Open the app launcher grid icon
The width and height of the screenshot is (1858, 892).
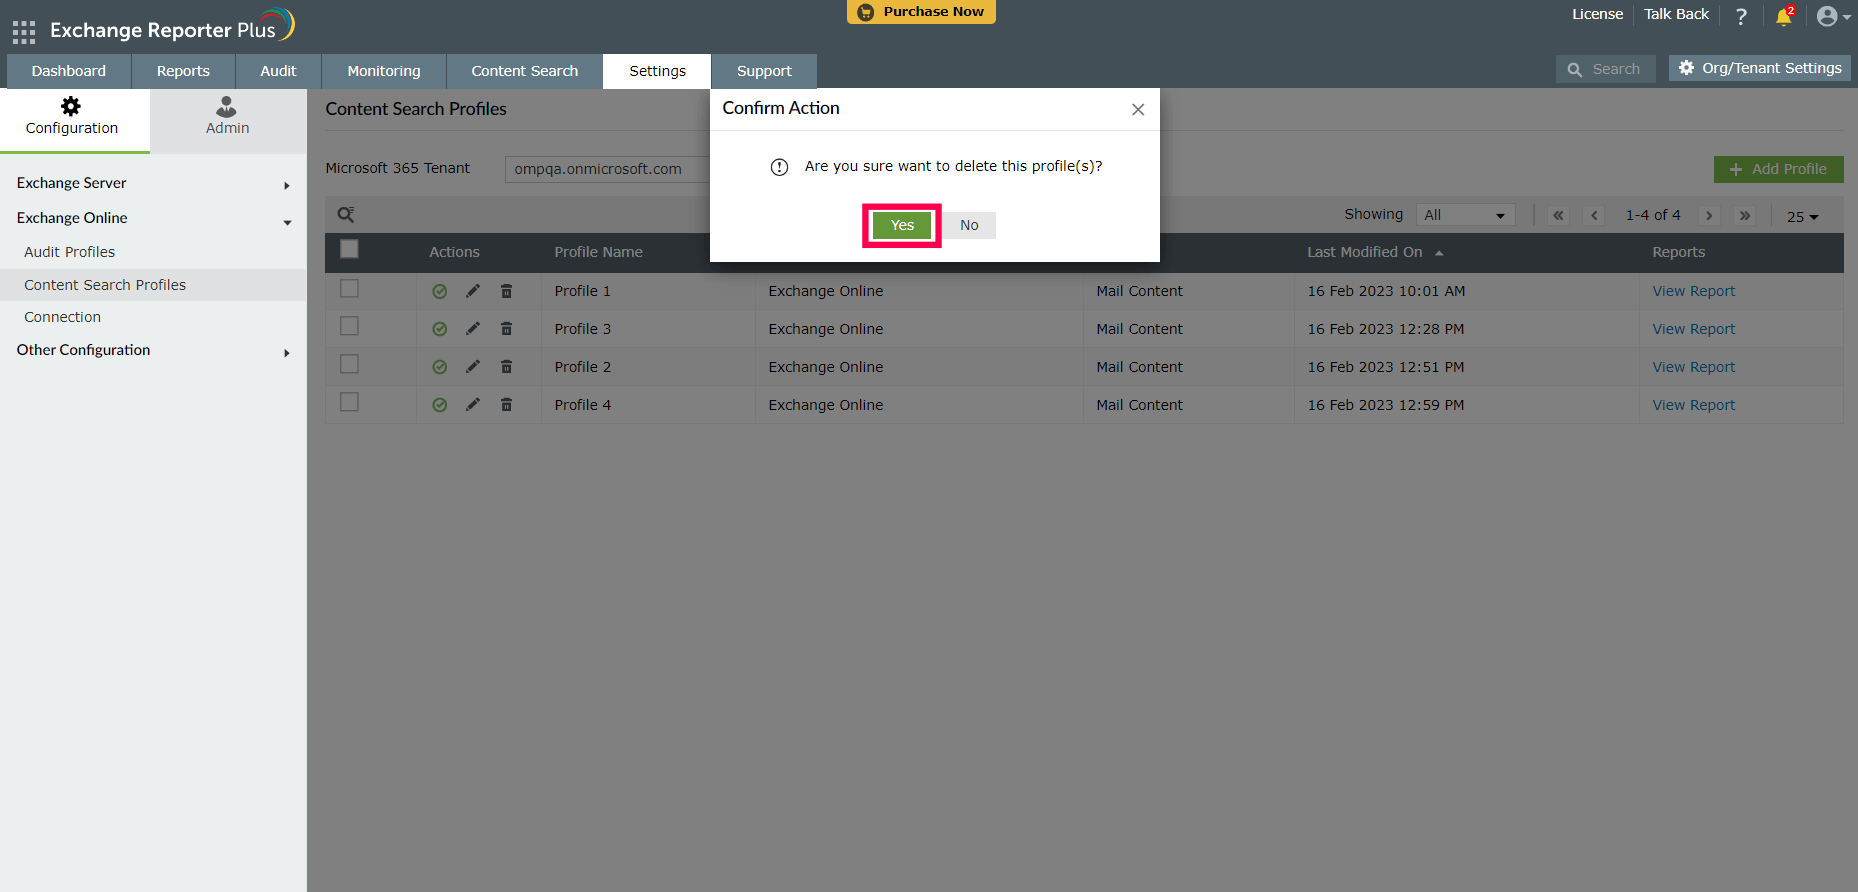click(24, 32)
